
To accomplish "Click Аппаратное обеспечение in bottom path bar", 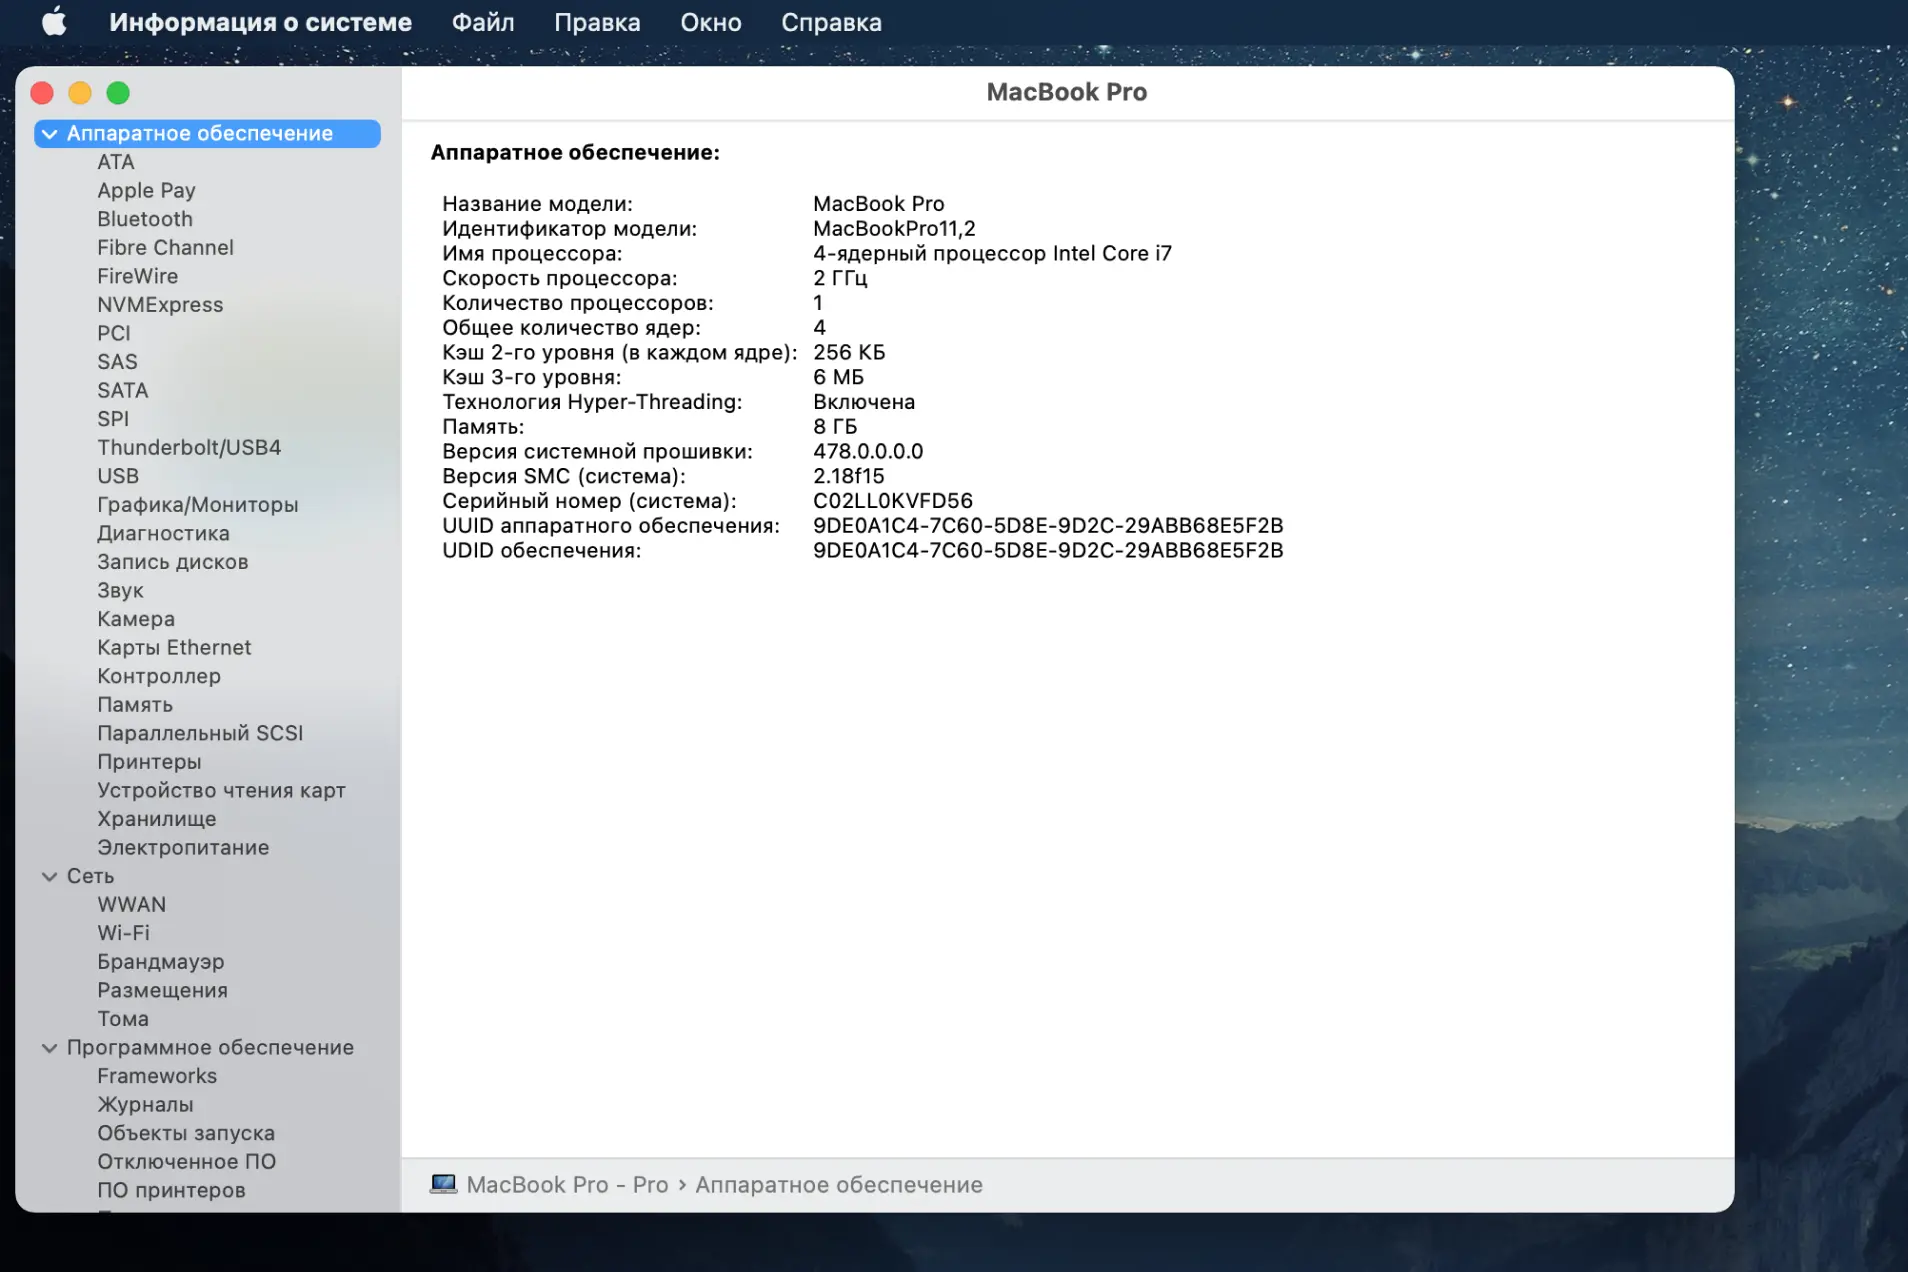I will tap(838, 1184).
